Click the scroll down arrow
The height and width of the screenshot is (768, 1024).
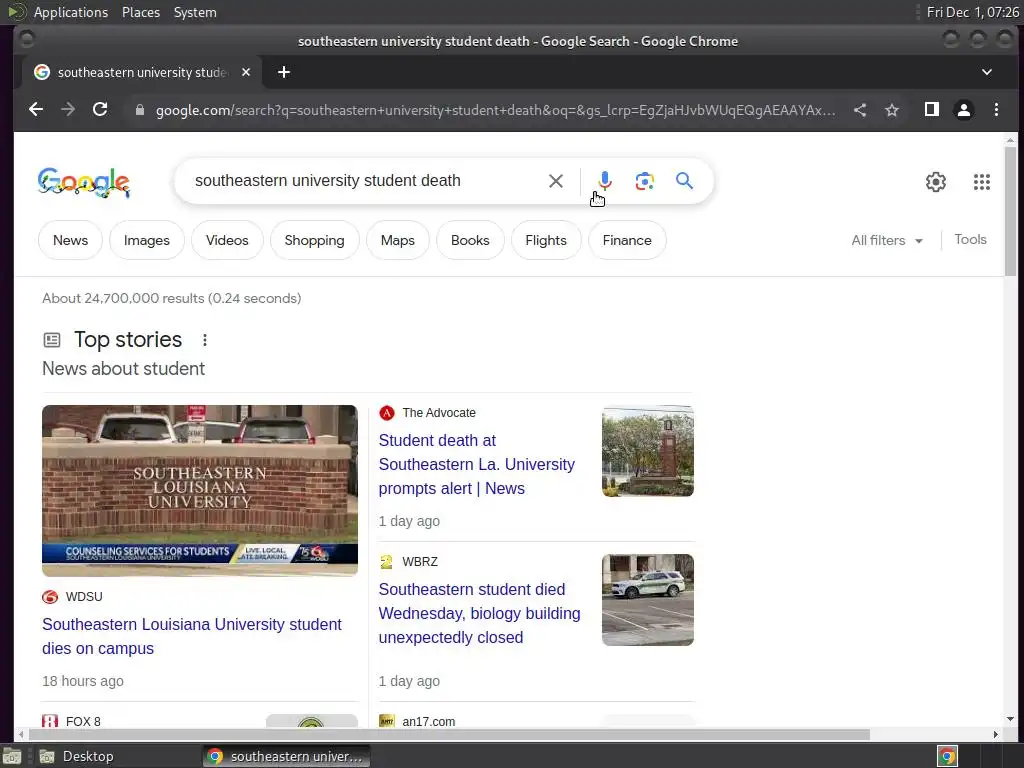click(1010, 719)
